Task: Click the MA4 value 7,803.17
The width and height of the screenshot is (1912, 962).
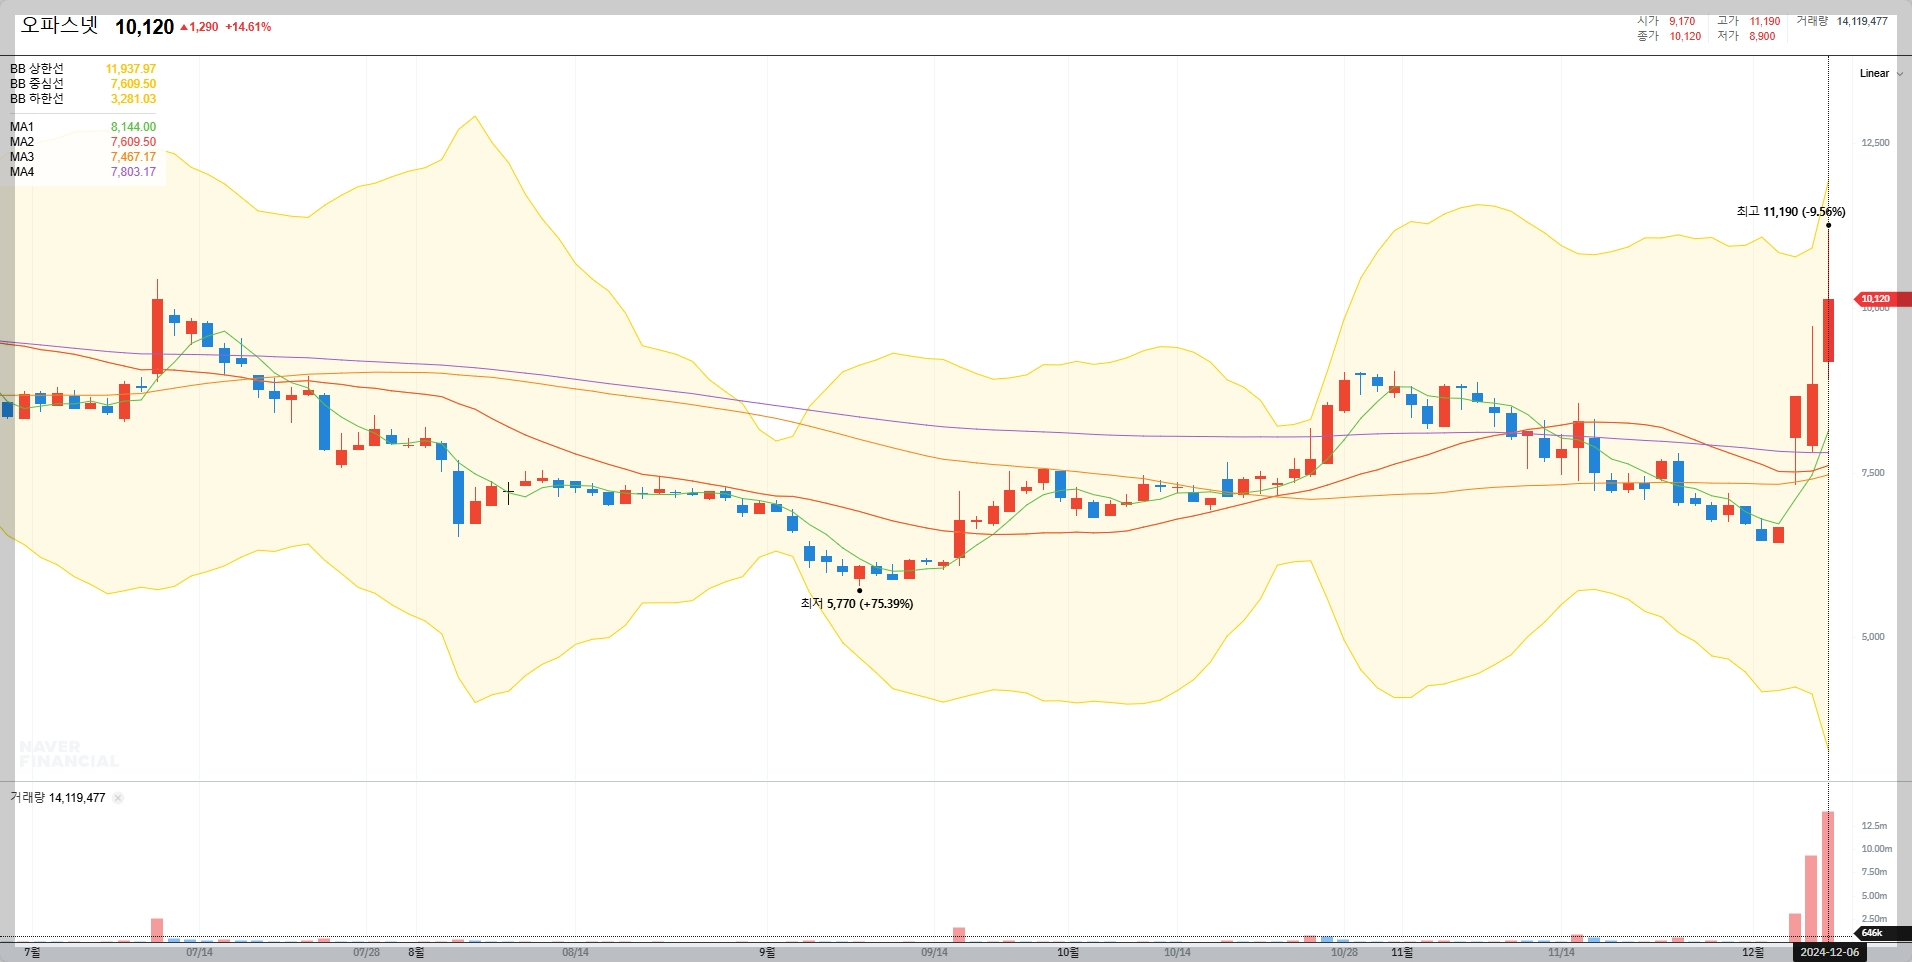Action: click(x=133, y=172)
